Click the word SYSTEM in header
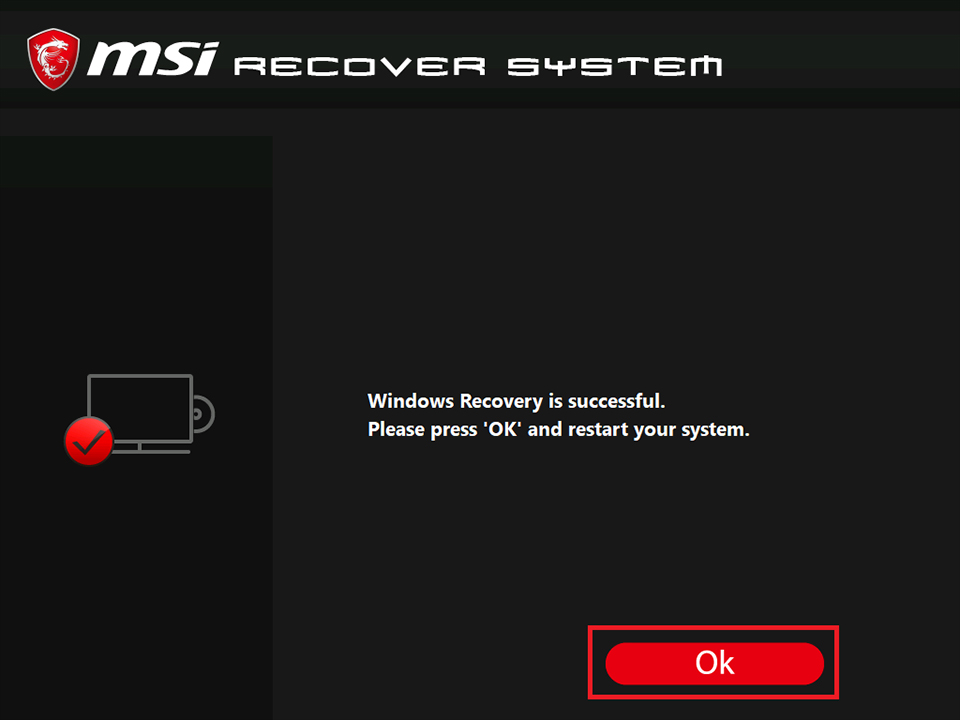 [x=615, y=66]
